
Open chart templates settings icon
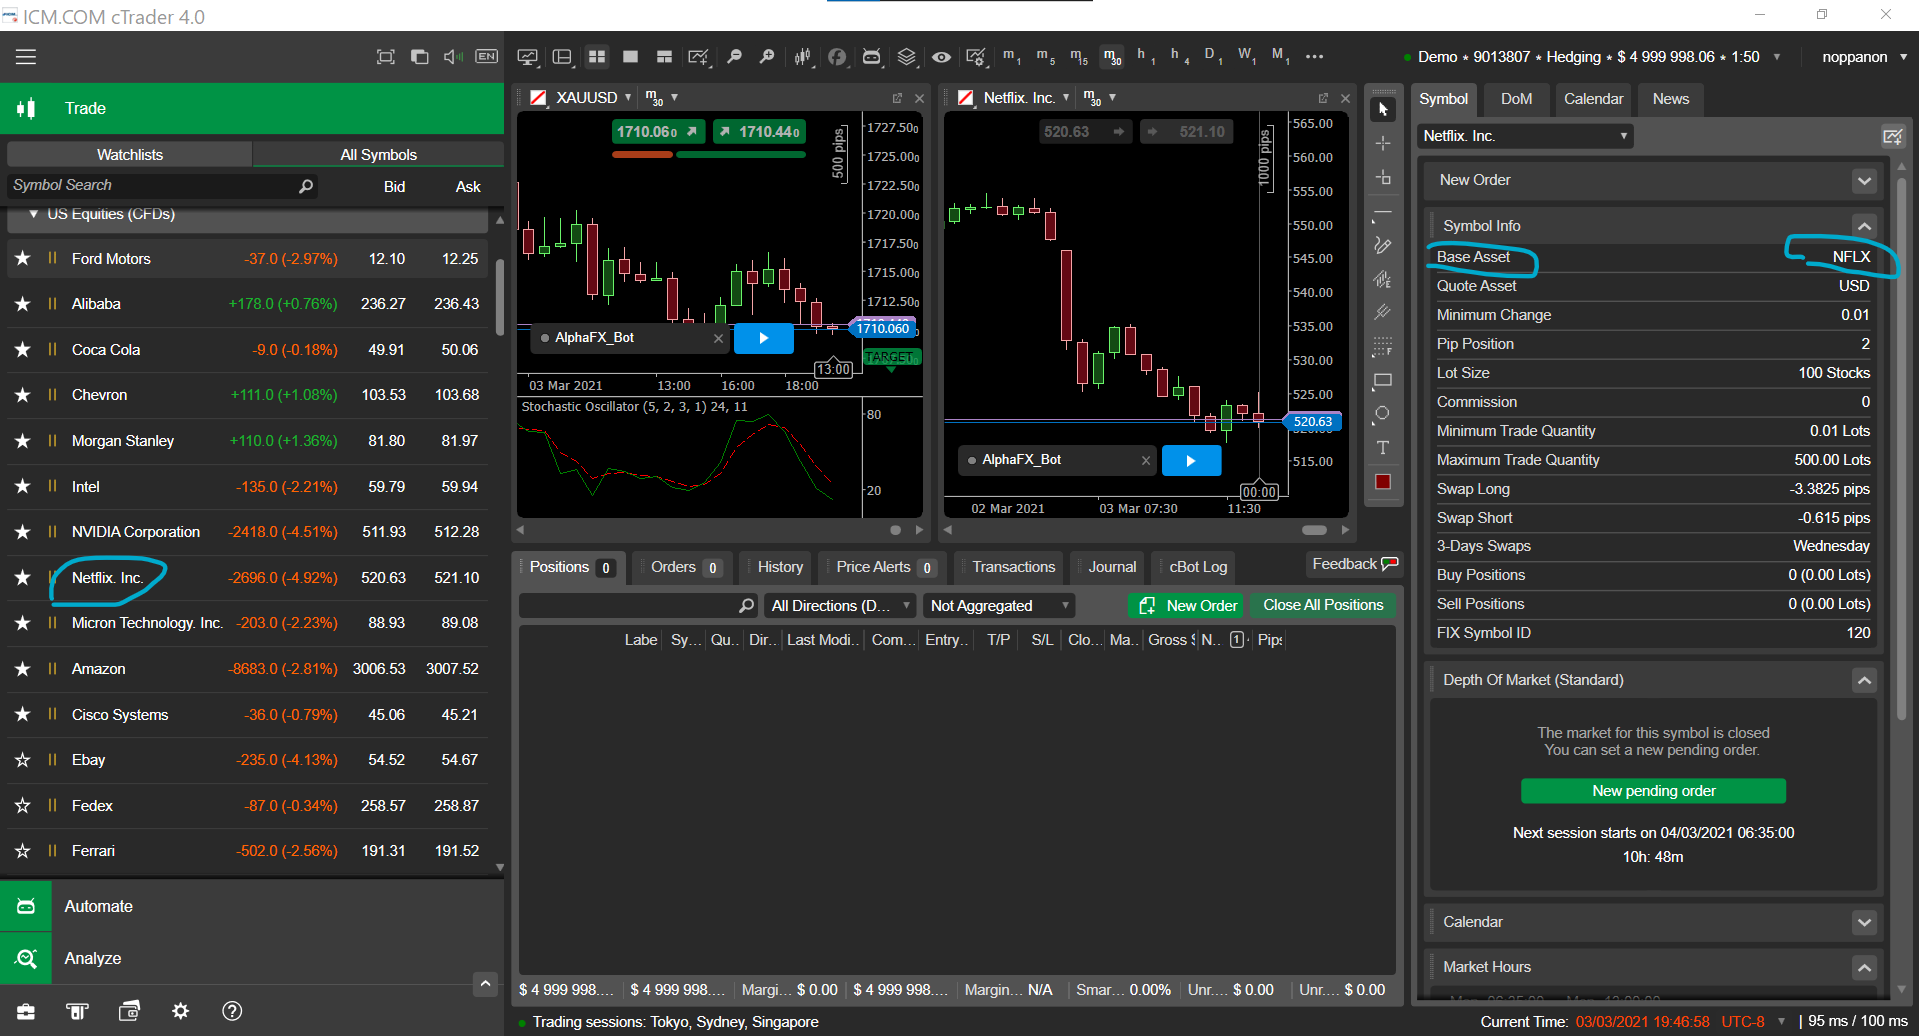pyautogui.click(x=976, y=57)
